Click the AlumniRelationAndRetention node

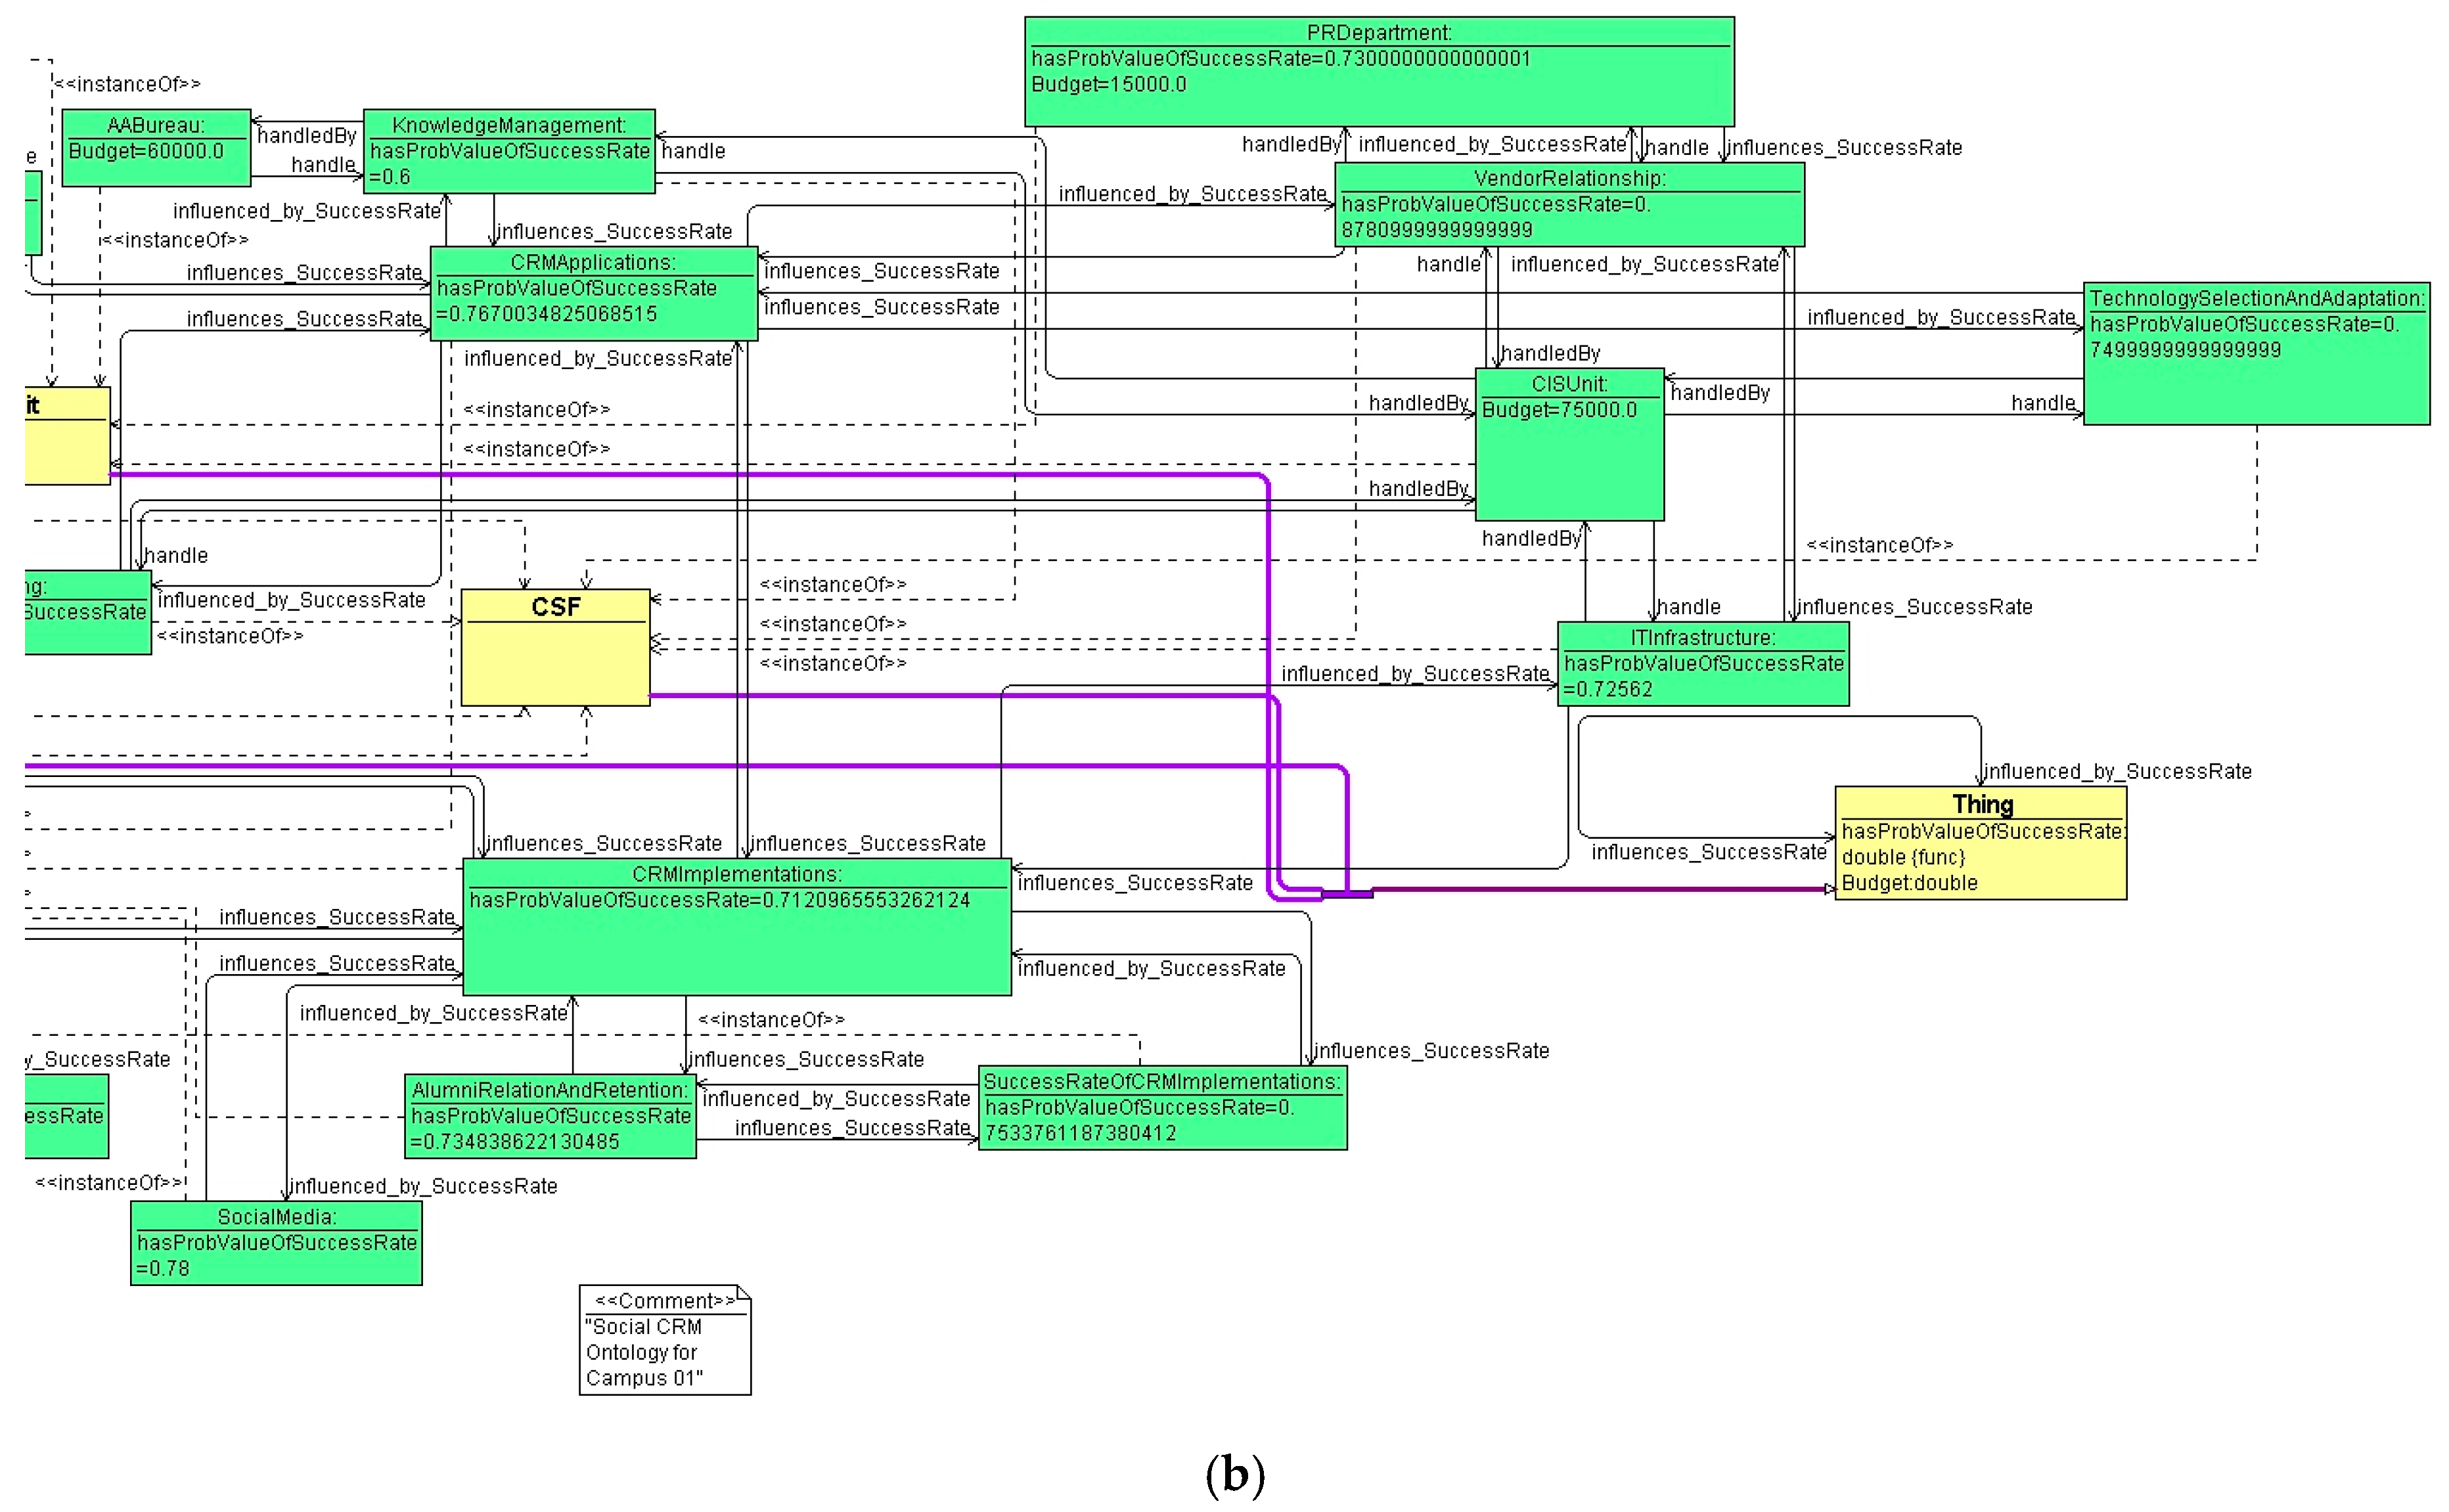pyautogui.click(x=550, y=1116)
